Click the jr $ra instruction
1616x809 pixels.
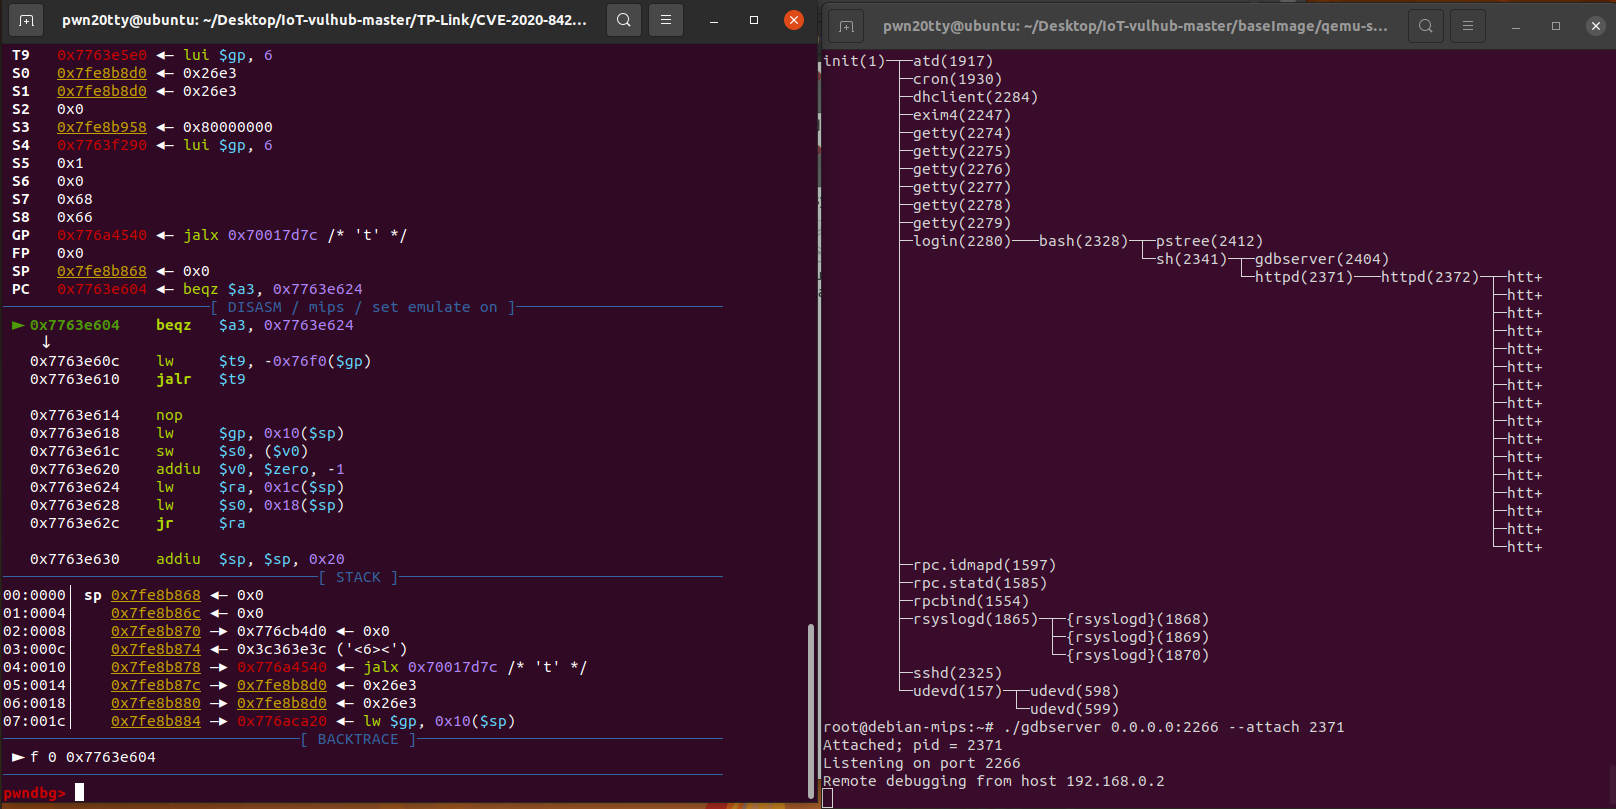[200, 523]
